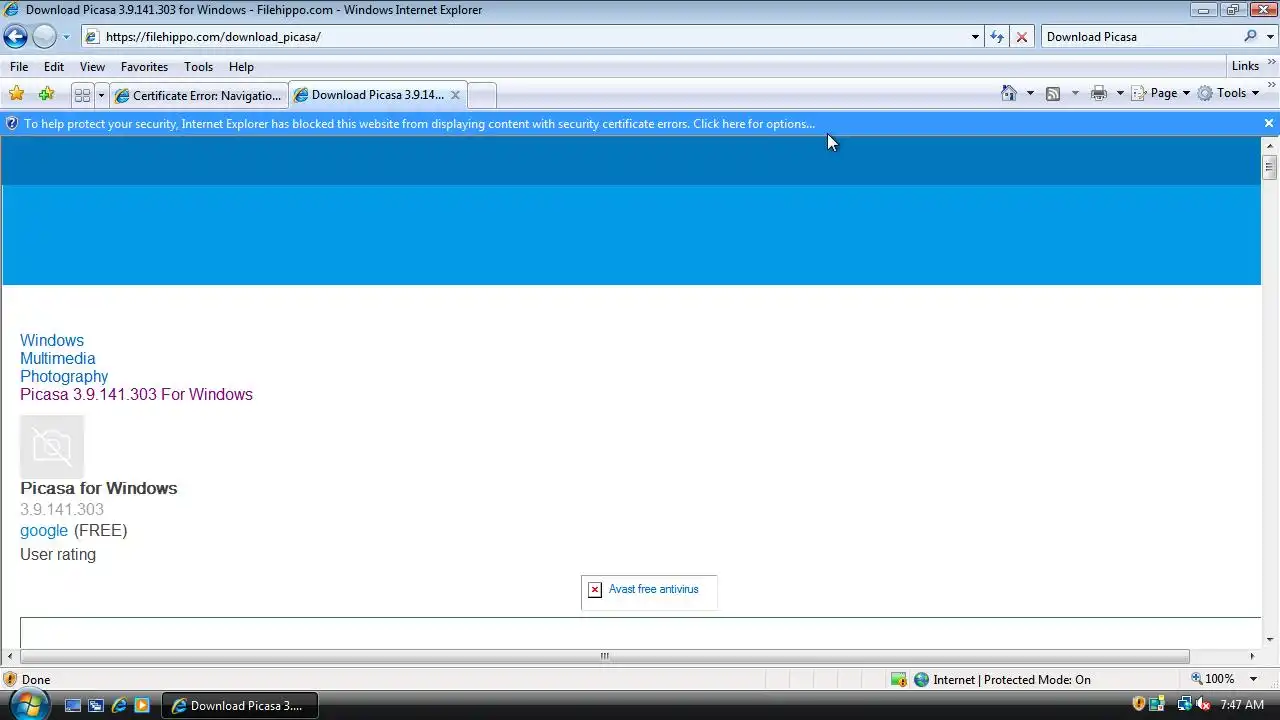Click the muted volume tray icon
Viewport: 1280px width, 720px height.
1203,705
